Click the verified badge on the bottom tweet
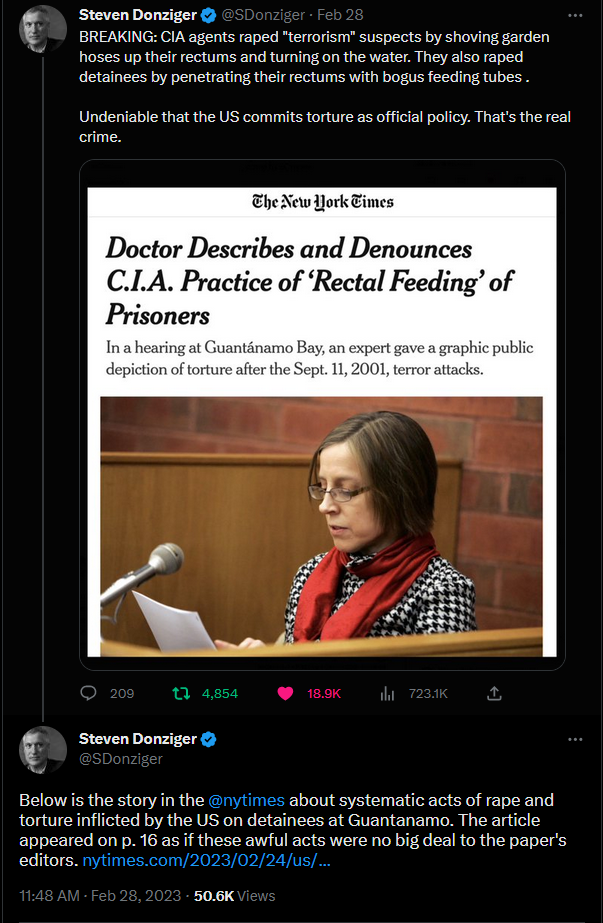Image resolution: width=603 pixels, height=923 pixels. point(209,740)
